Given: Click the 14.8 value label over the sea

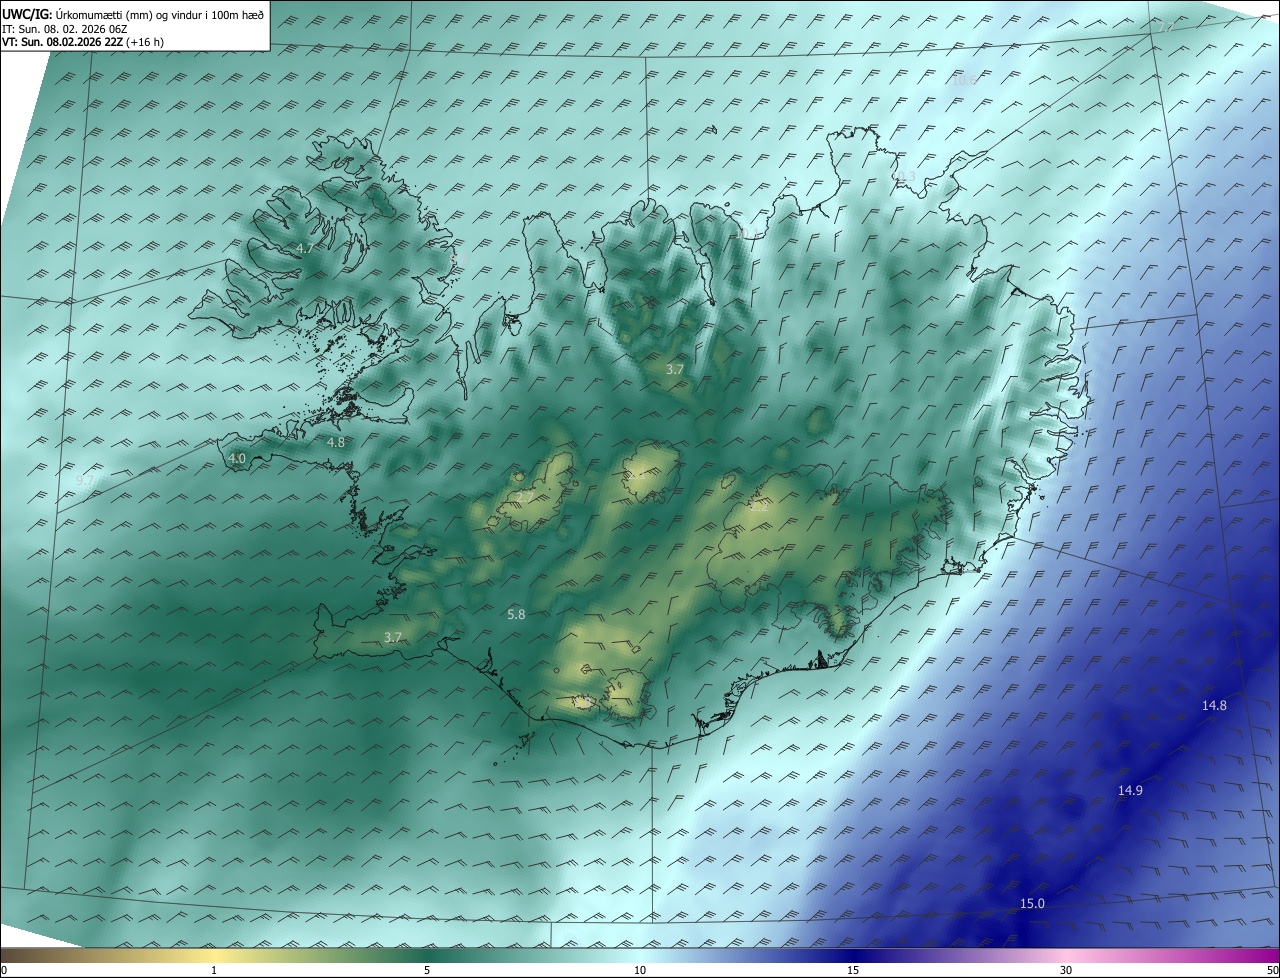Looking at the screenshot, I should [1214, 705].
